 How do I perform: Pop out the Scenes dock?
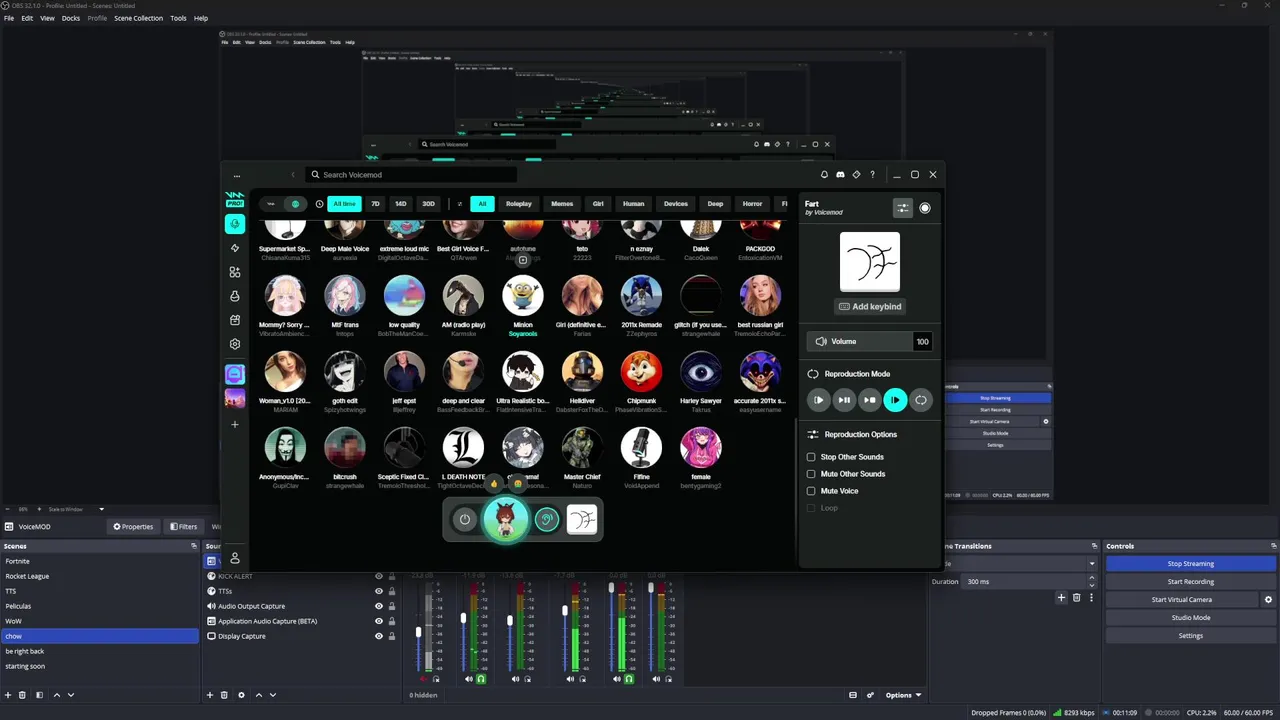[194, 546]
